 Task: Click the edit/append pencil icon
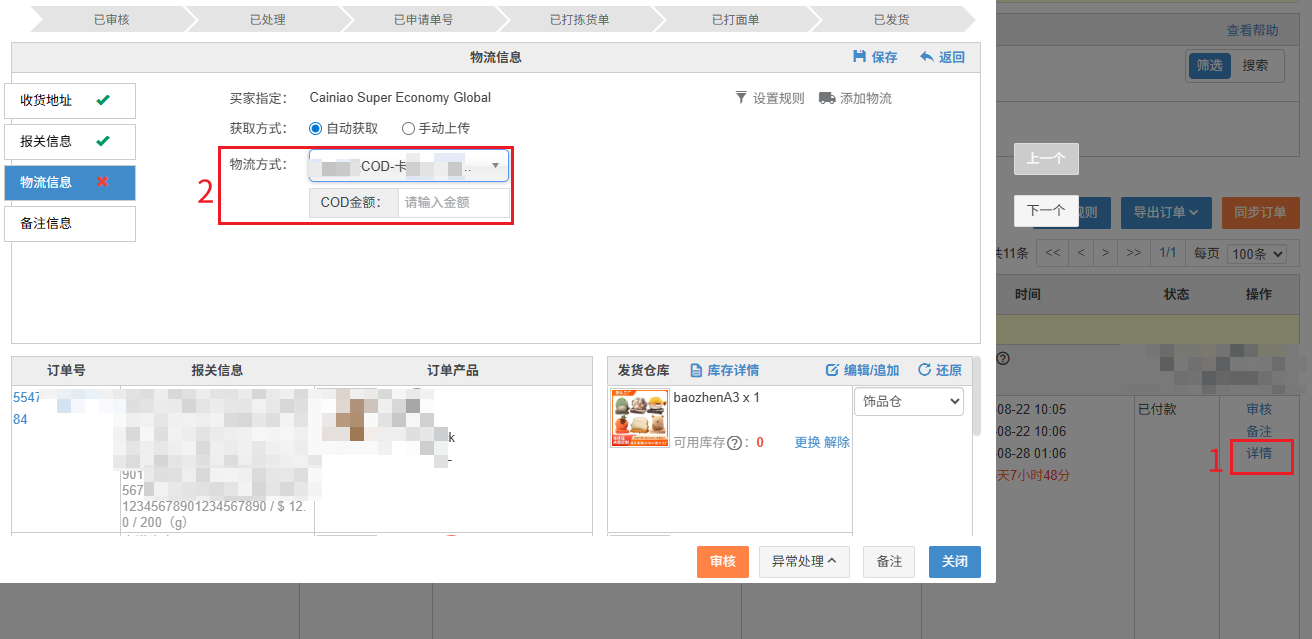tap(832, 370)
